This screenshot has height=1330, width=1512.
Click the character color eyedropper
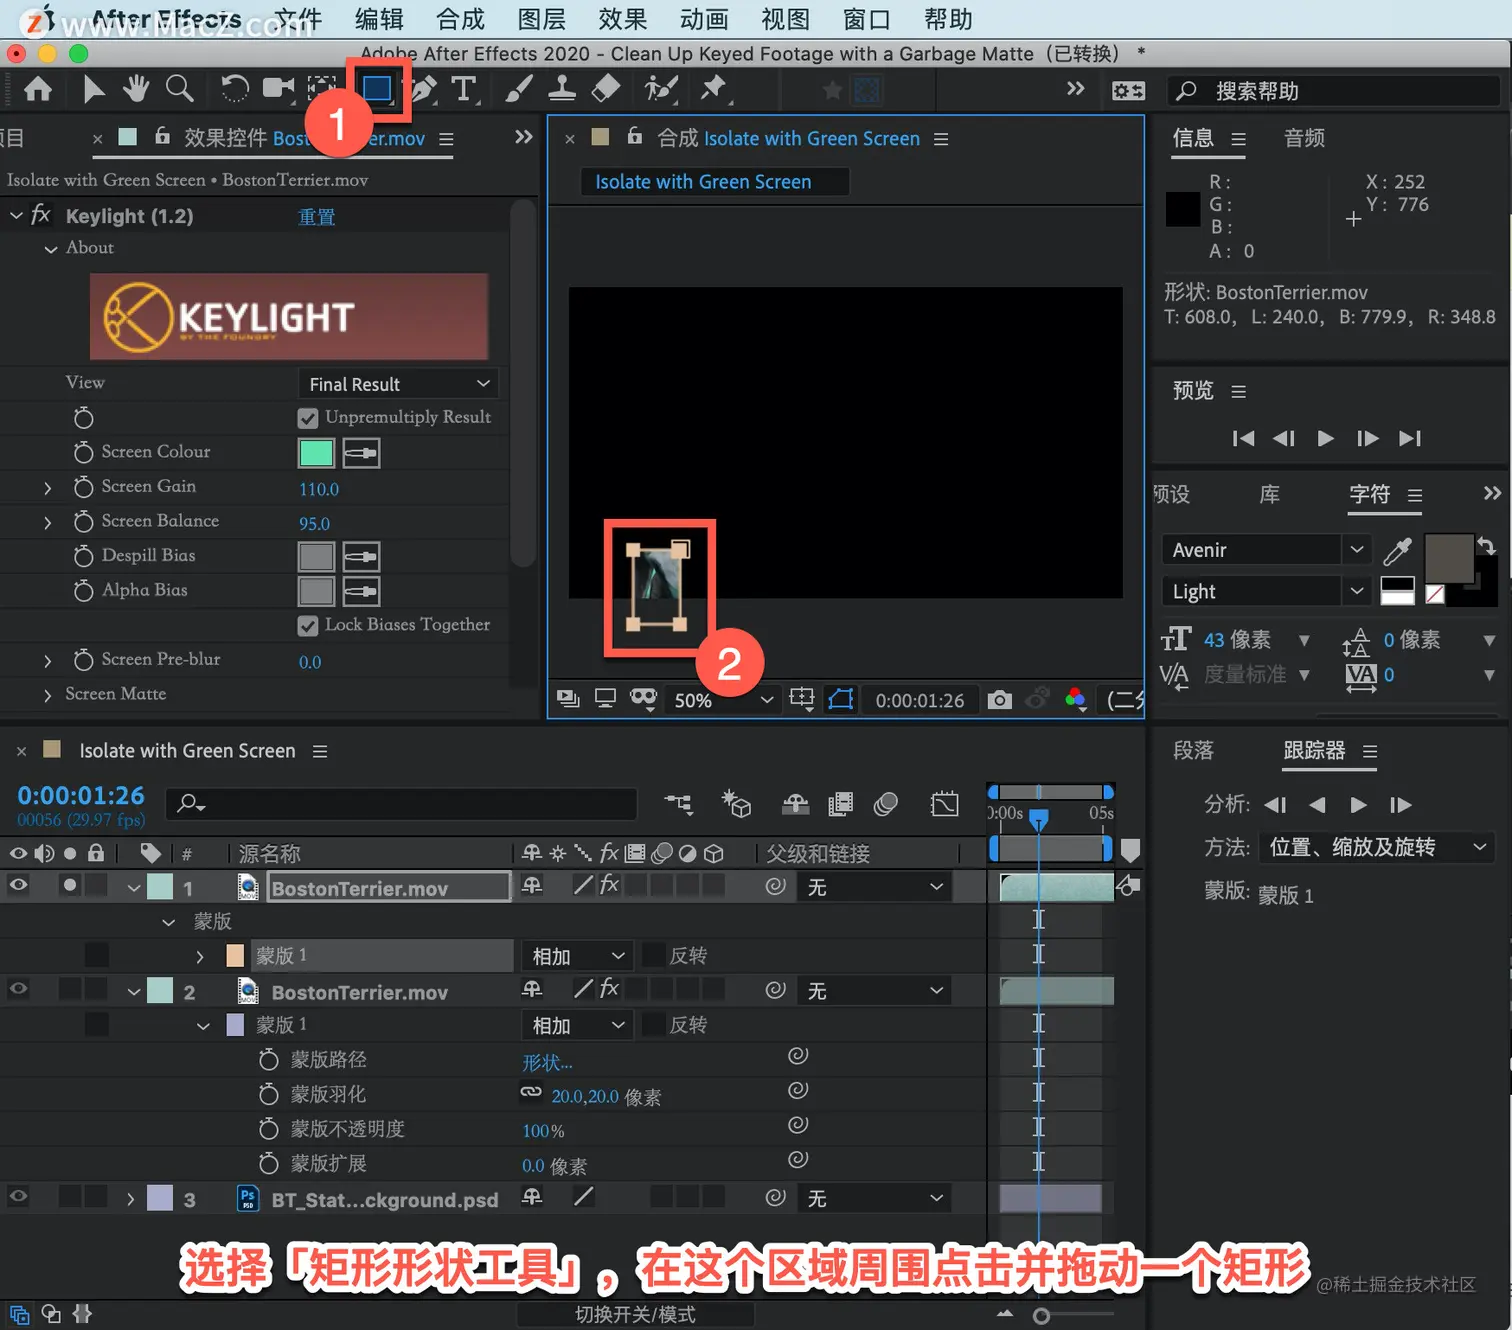pos(1397,550)
